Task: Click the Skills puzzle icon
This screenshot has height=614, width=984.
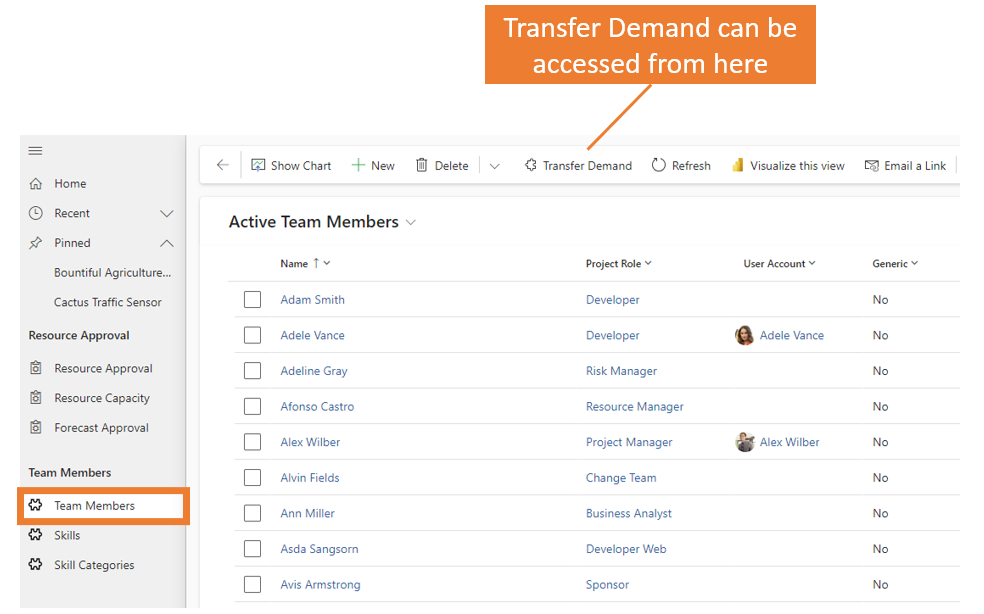Action: [x=35, y=535]
